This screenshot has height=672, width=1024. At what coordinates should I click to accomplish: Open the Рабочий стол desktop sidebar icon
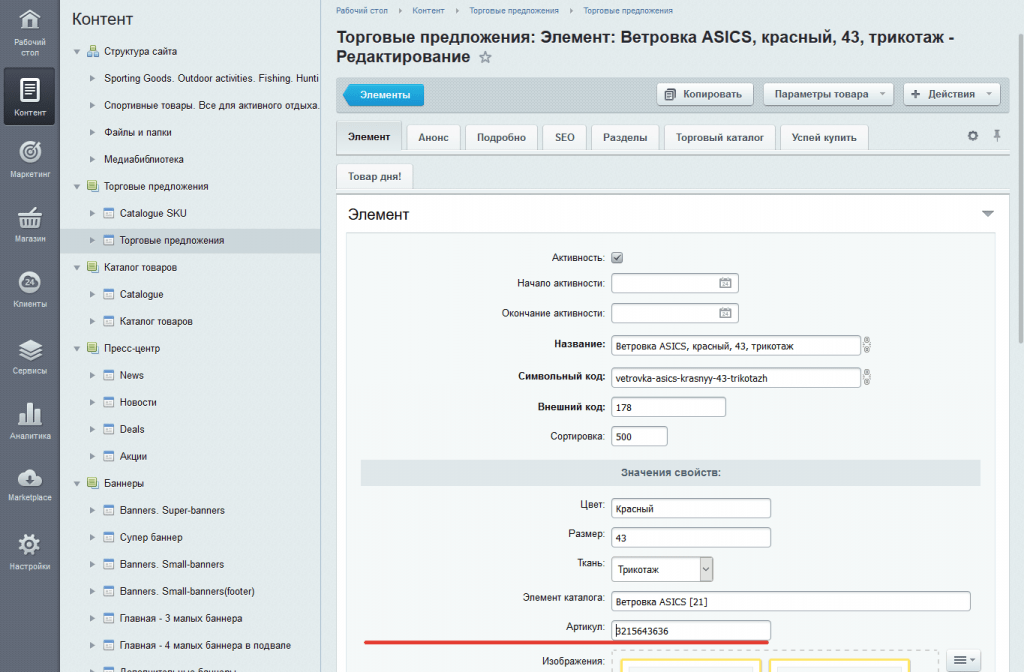coord(29,20)
